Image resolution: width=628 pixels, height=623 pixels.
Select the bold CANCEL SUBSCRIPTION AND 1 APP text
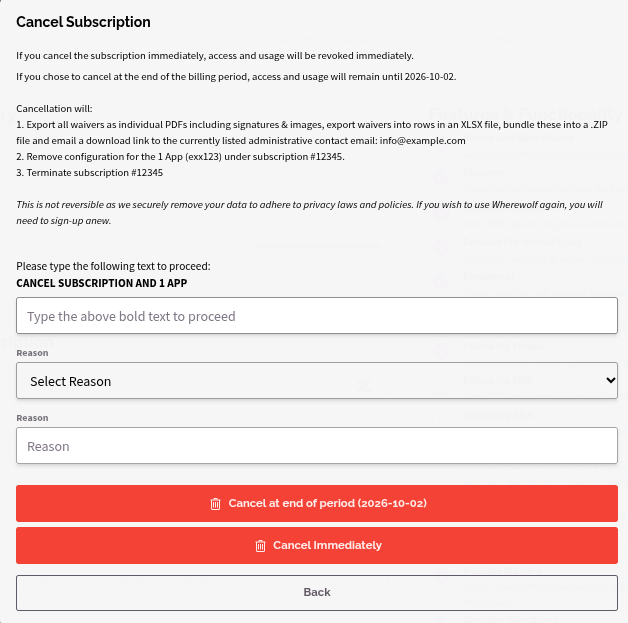point(102,283)
